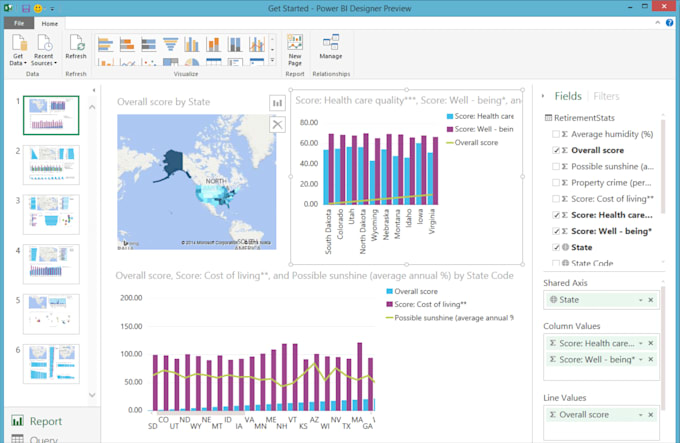
Task: Uncheck the State field checkbox
Action: [556, 248]
